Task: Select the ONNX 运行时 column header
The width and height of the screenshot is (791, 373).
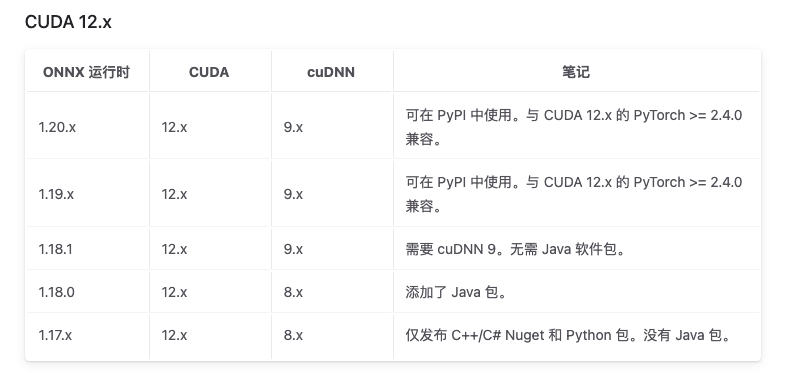Action: tap(87, 72)
